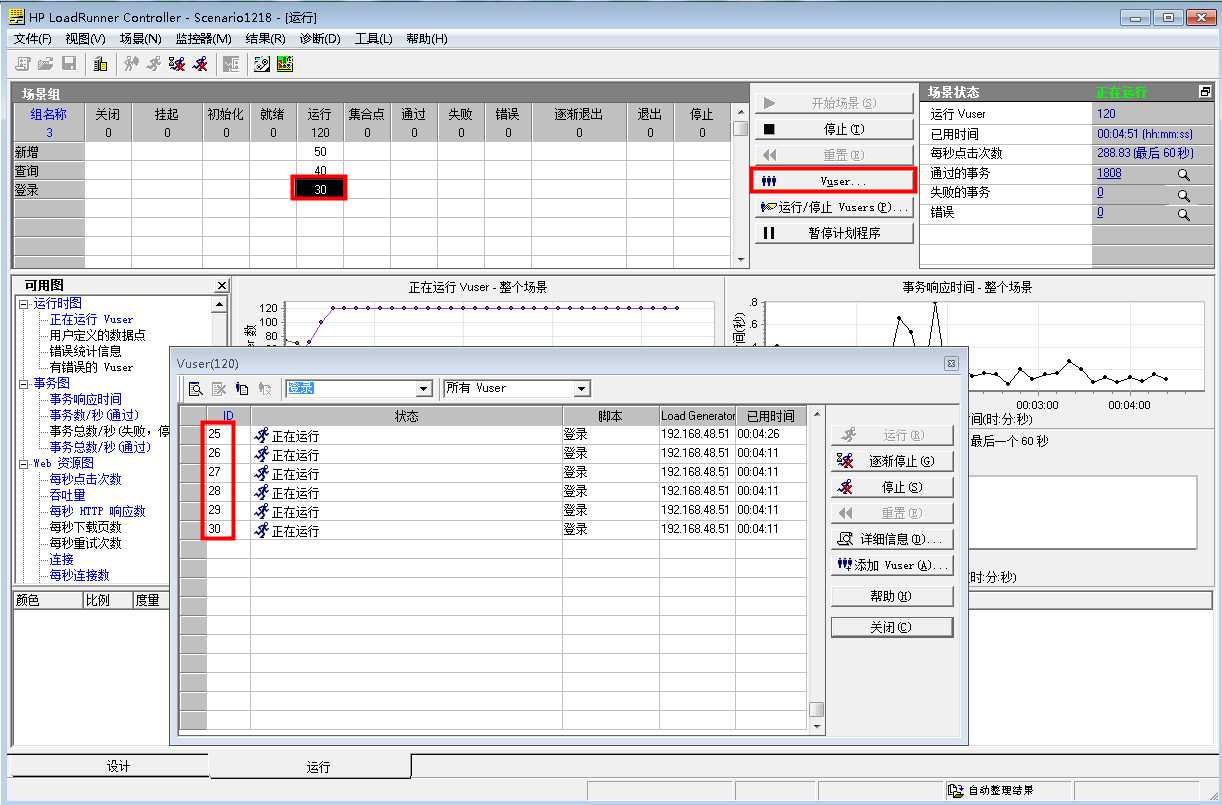Screen dimensions: 1222x805
Task: Click the third icon in Vuser dialog toolbar
Action: click(x=242, y=389)
